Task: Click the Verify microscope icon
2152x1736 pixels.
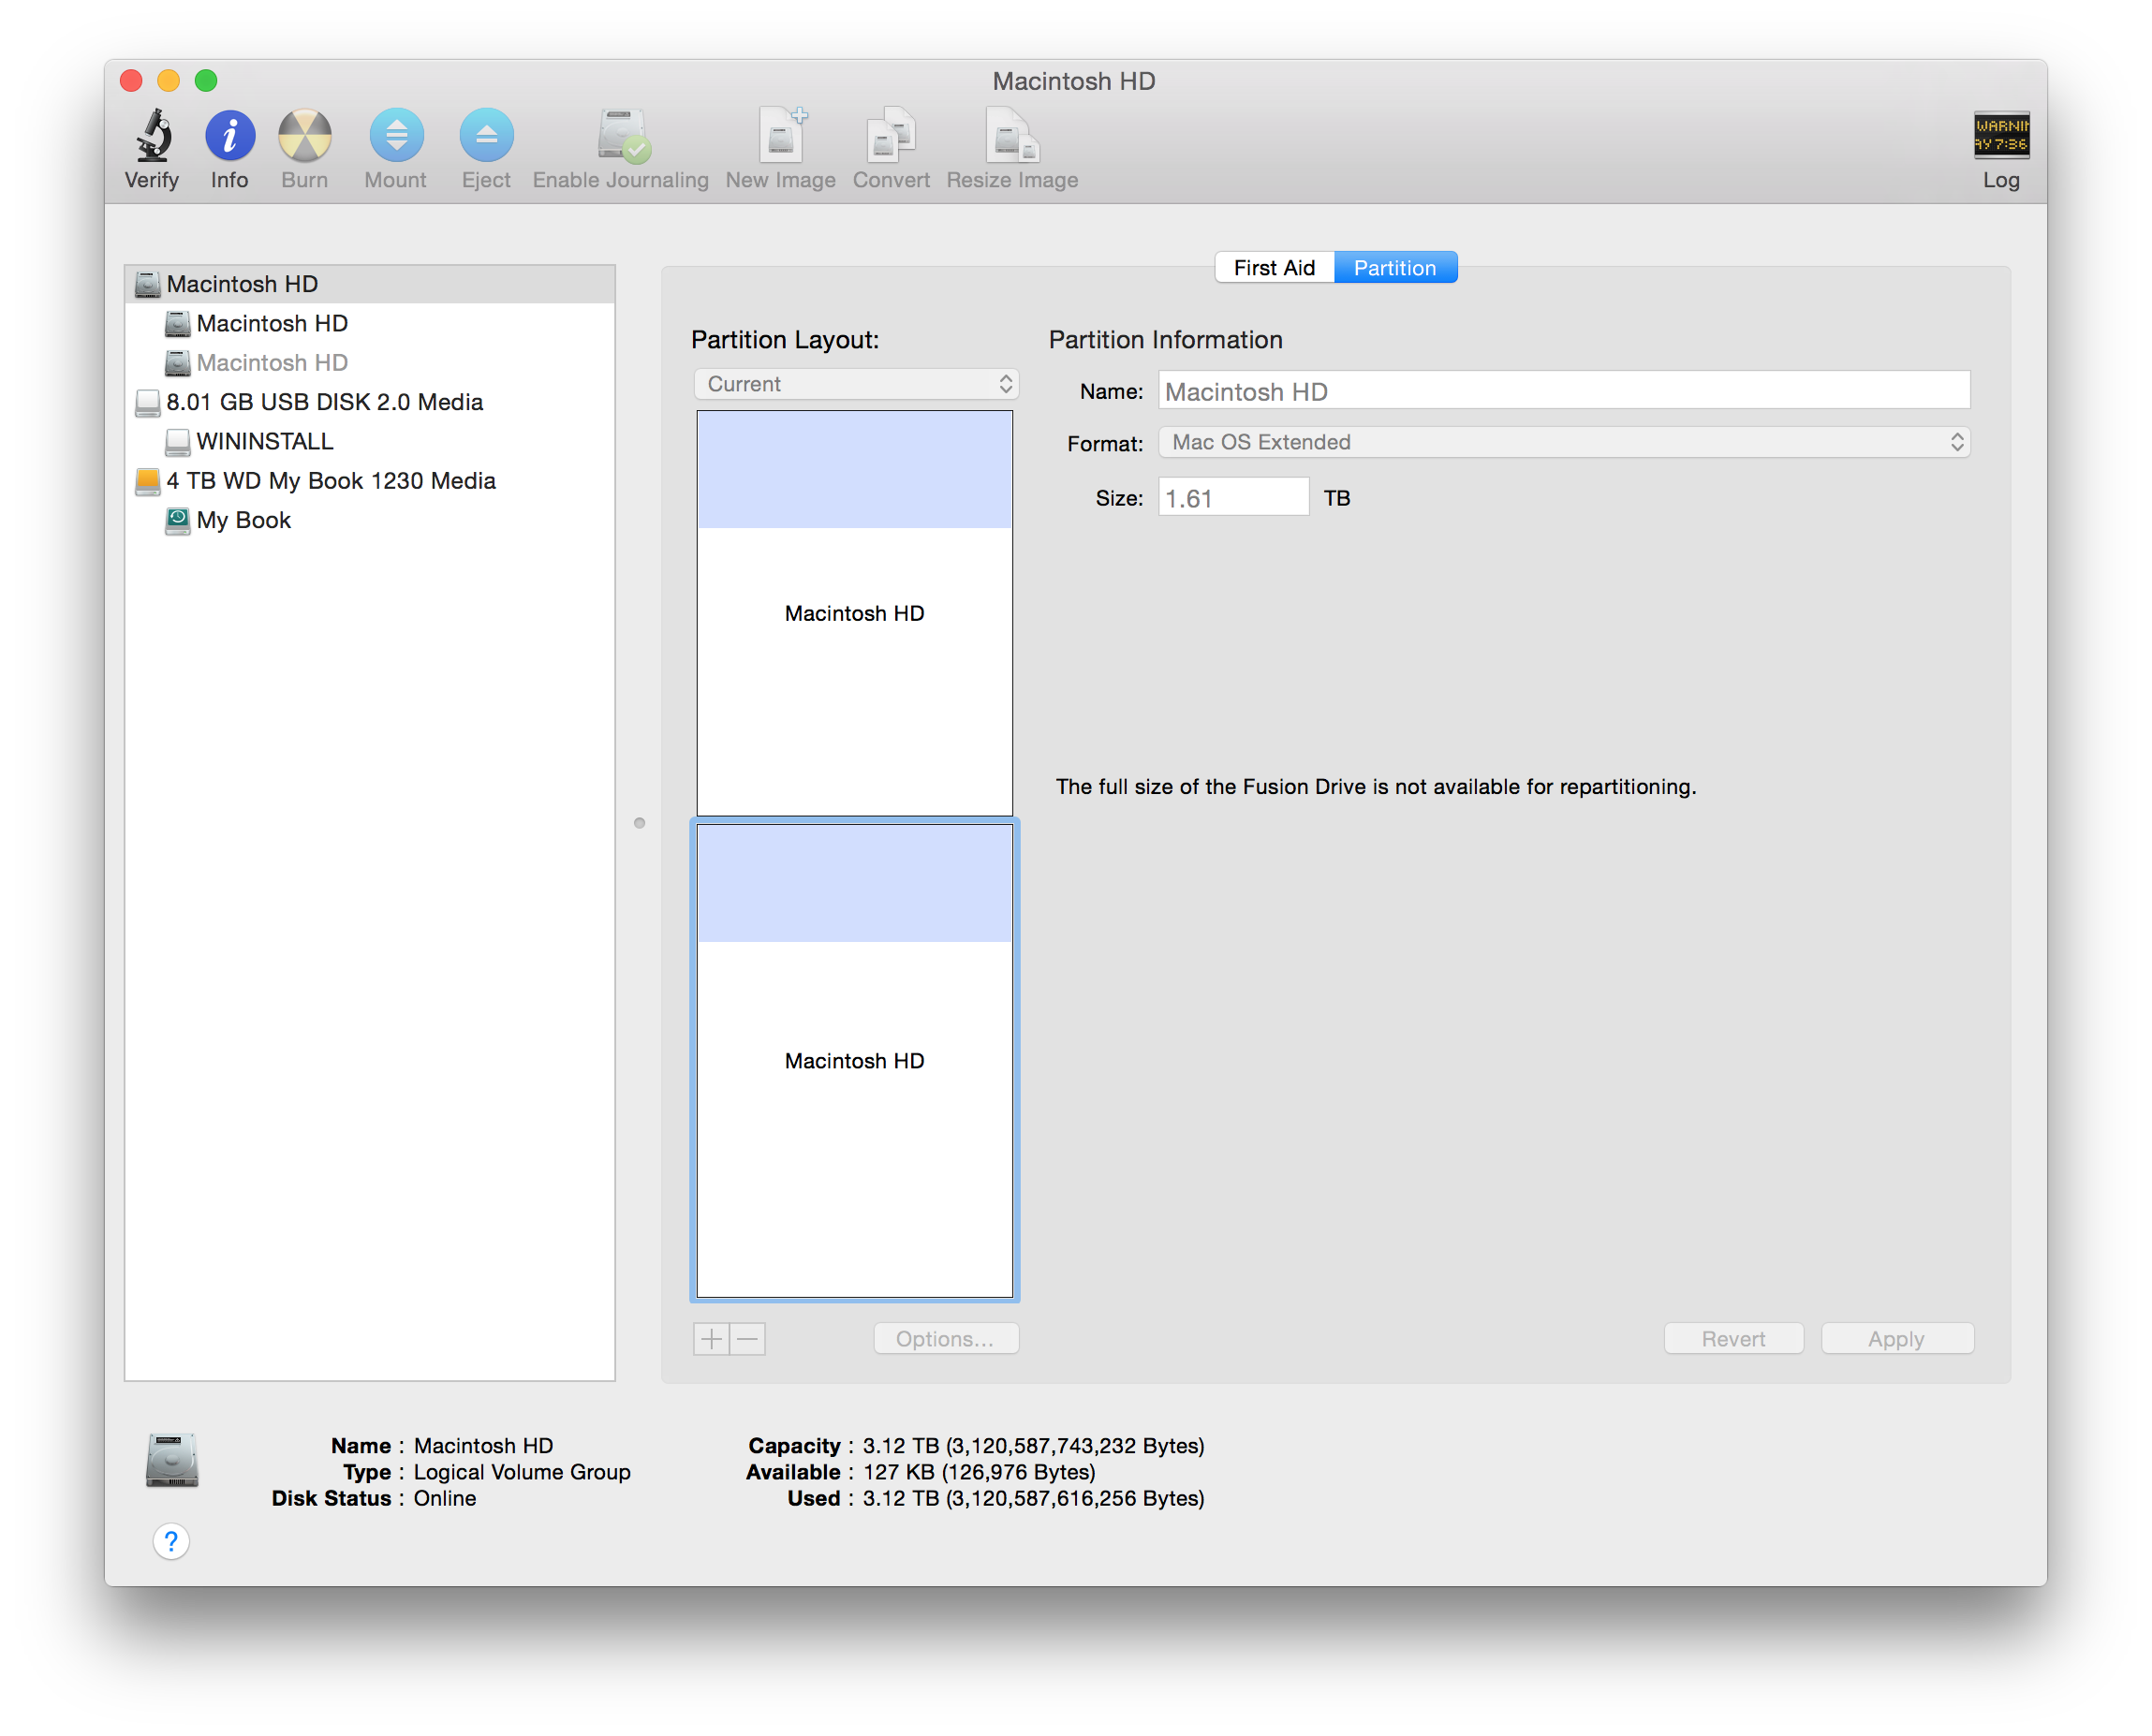Action: click(x=152, y=137)
